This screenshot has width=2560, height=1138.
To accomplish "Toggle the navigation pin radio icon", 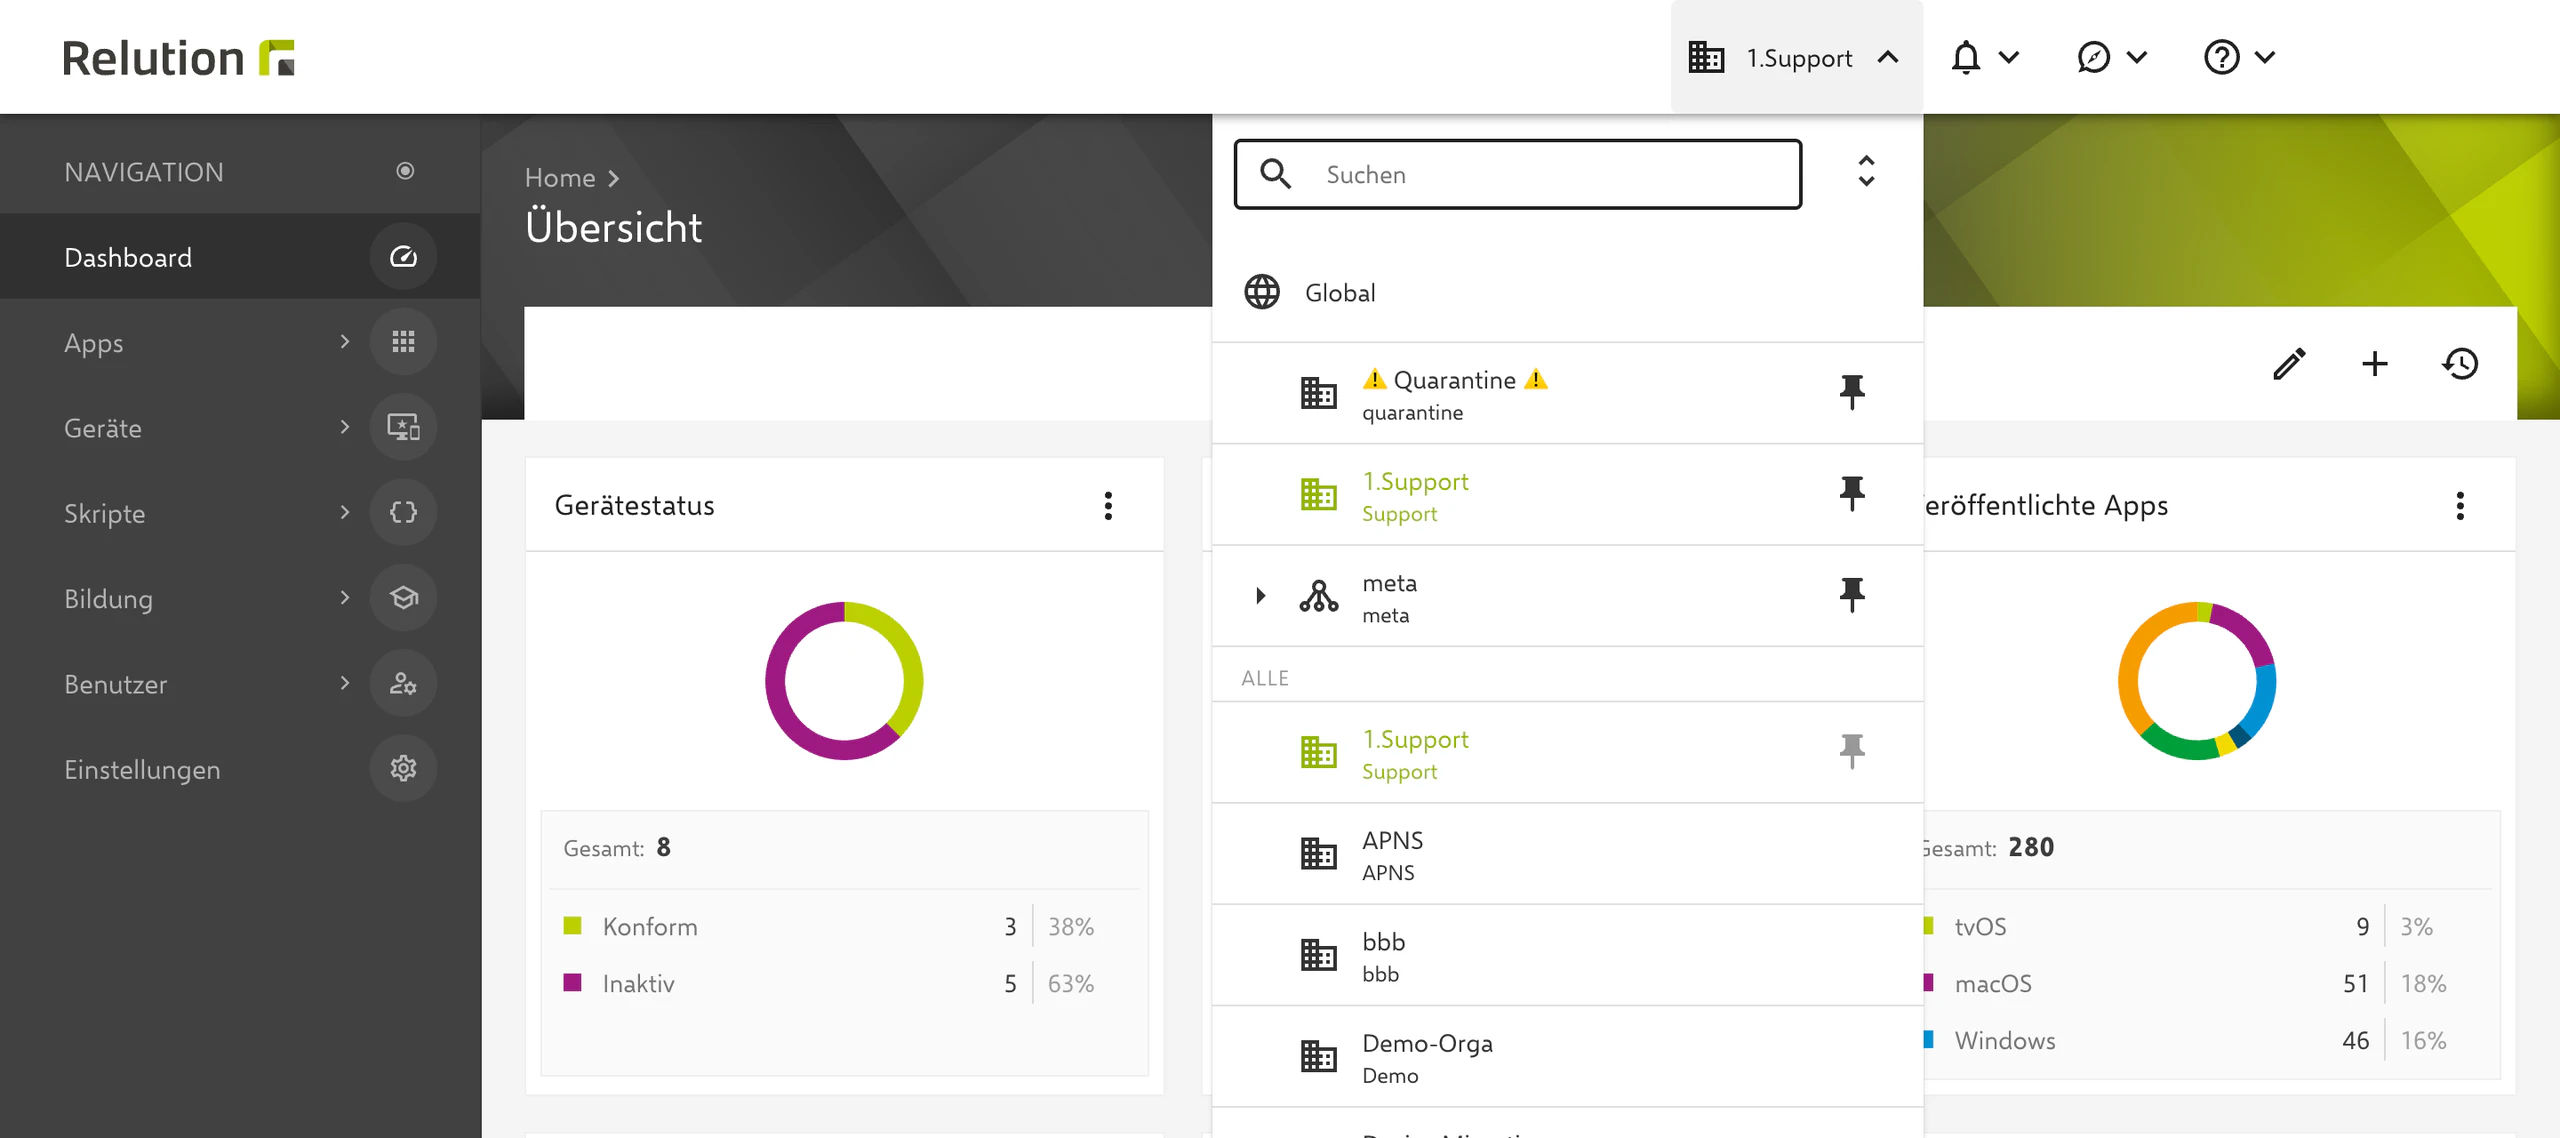I will (x=405, y=171).
